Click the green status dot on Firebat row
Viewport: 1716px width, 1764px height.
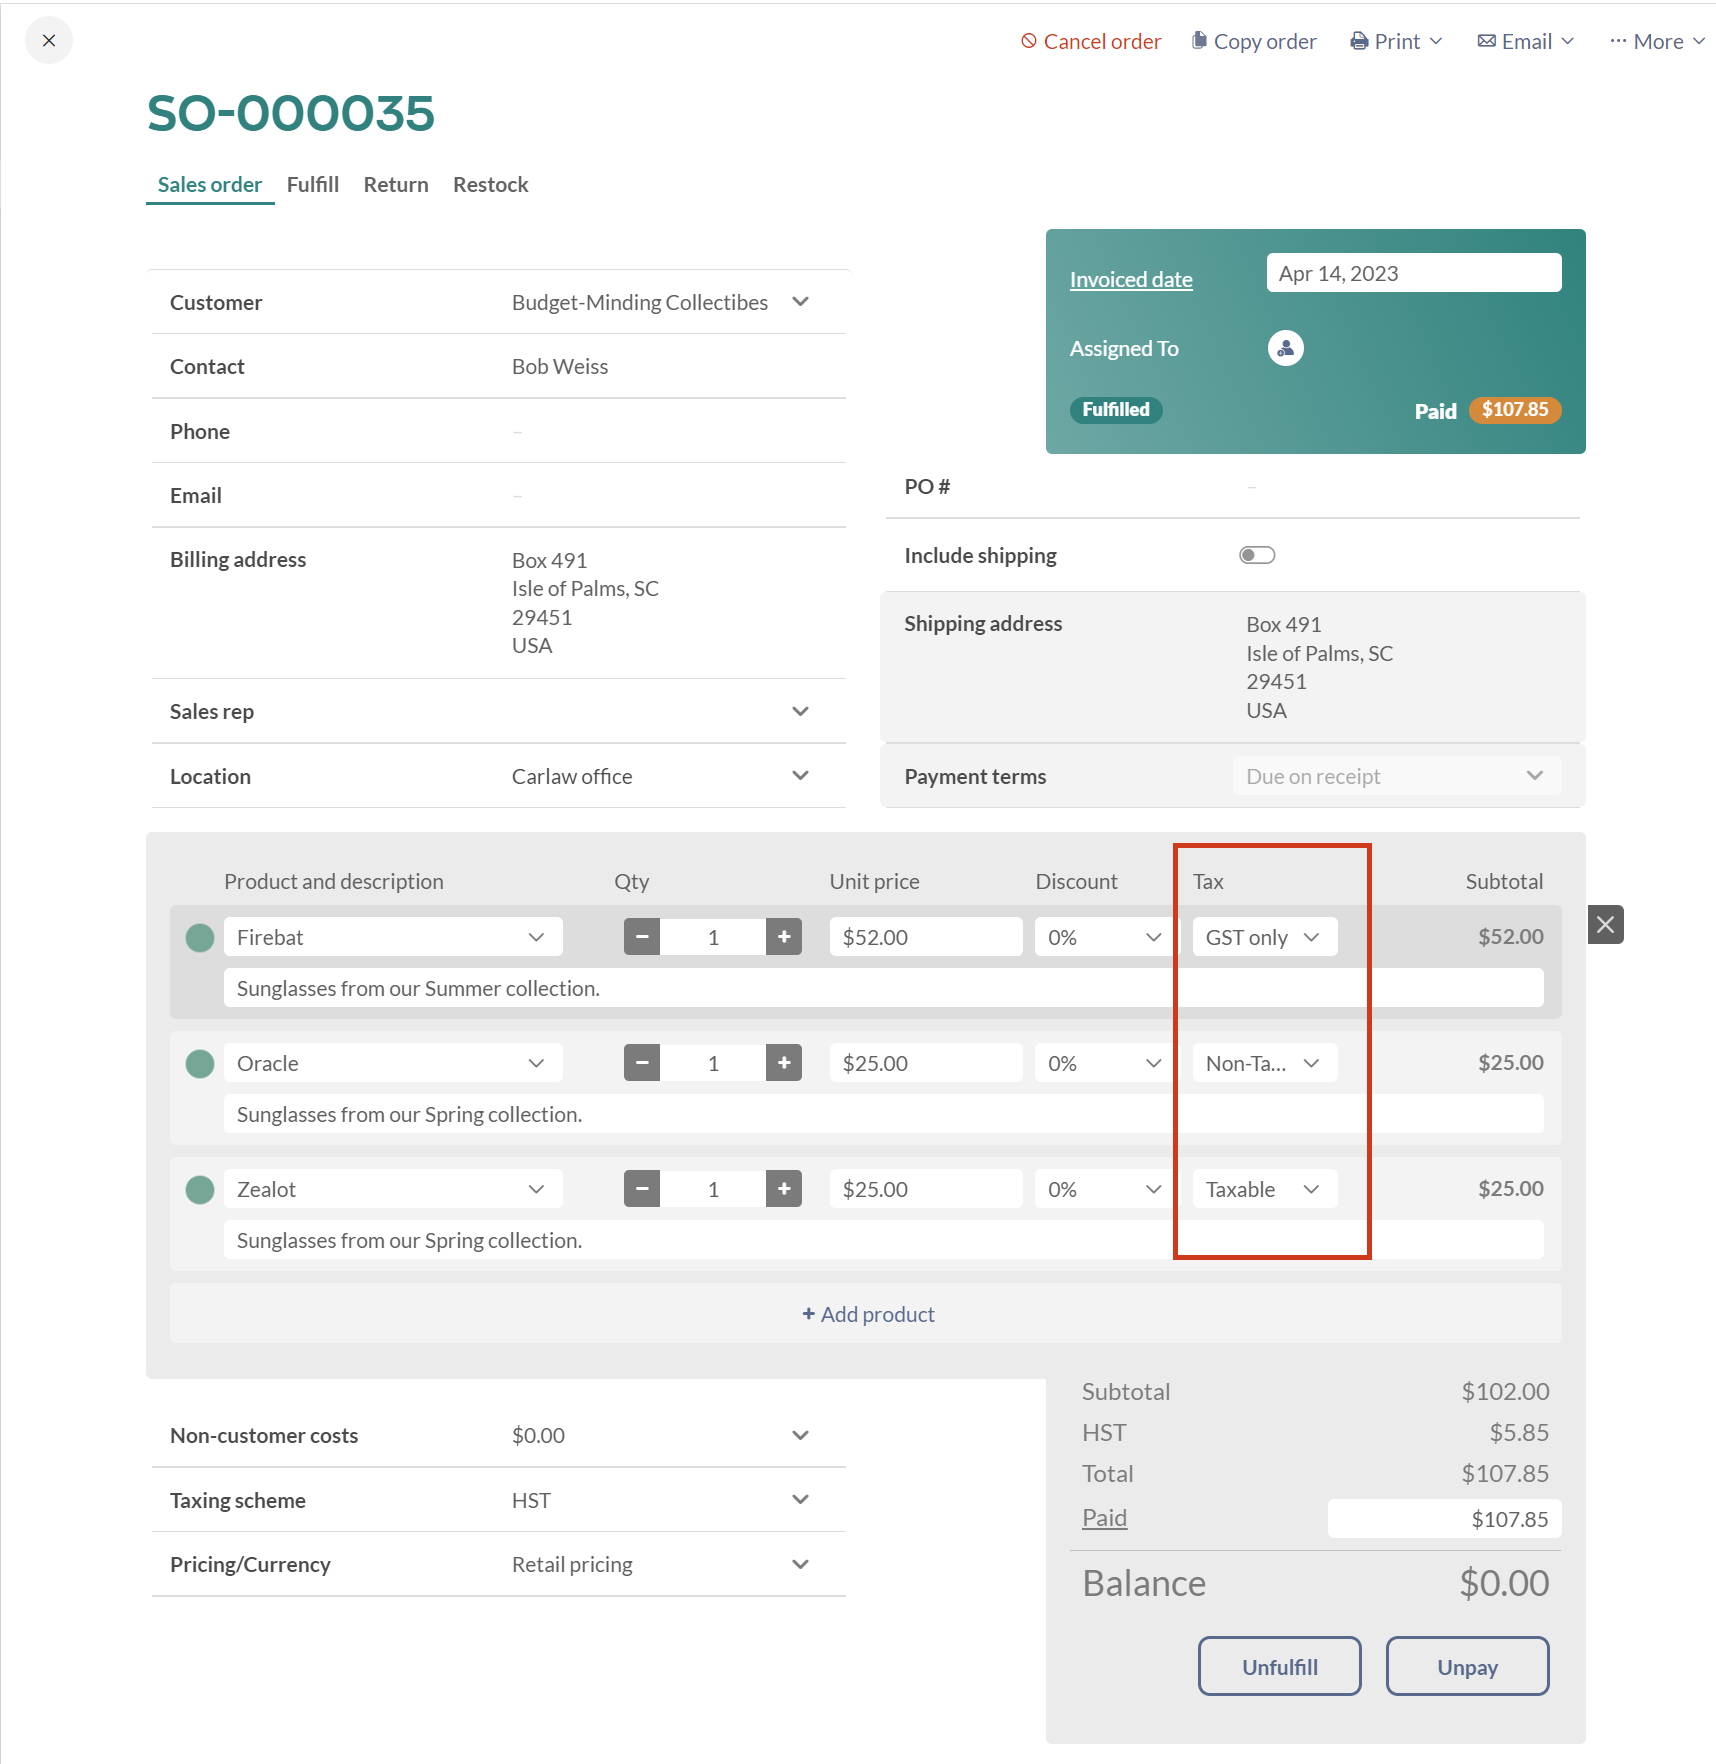pos(199,936)
